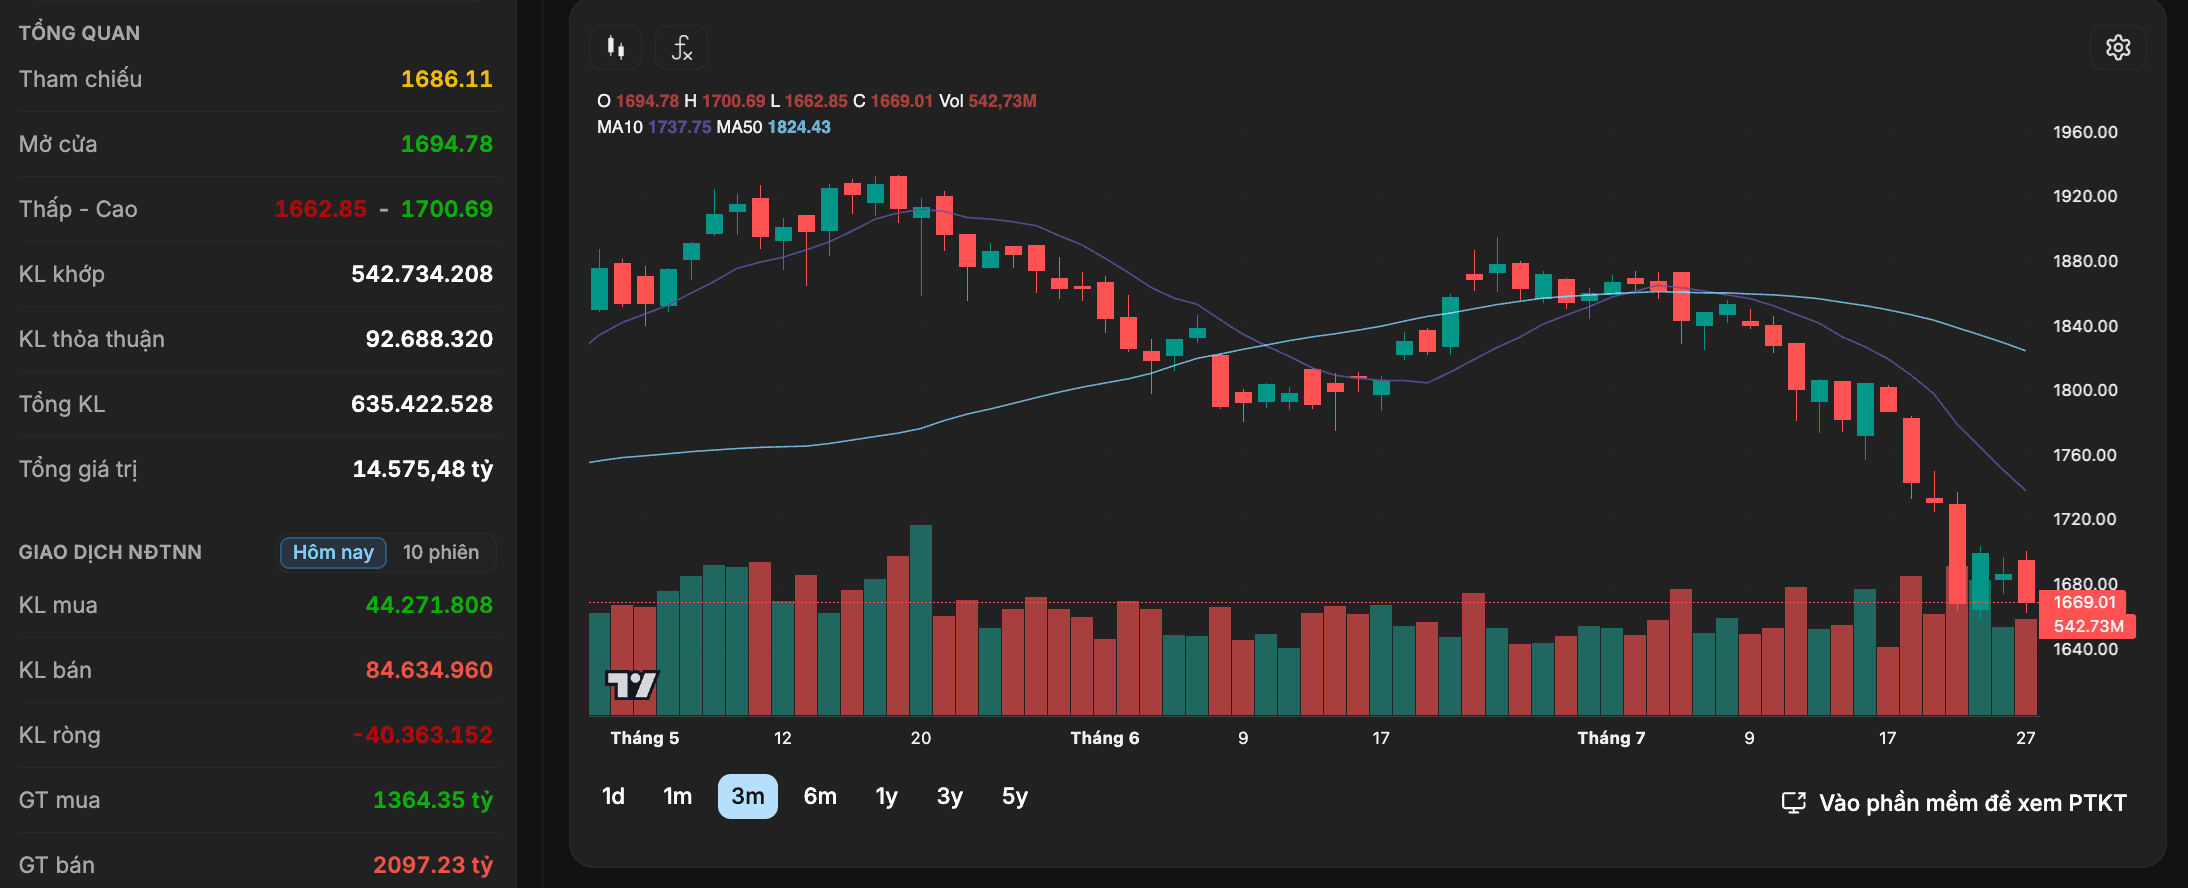Select the active 3m timeframe
This screenshot has width=2188, height=888.
748,796
